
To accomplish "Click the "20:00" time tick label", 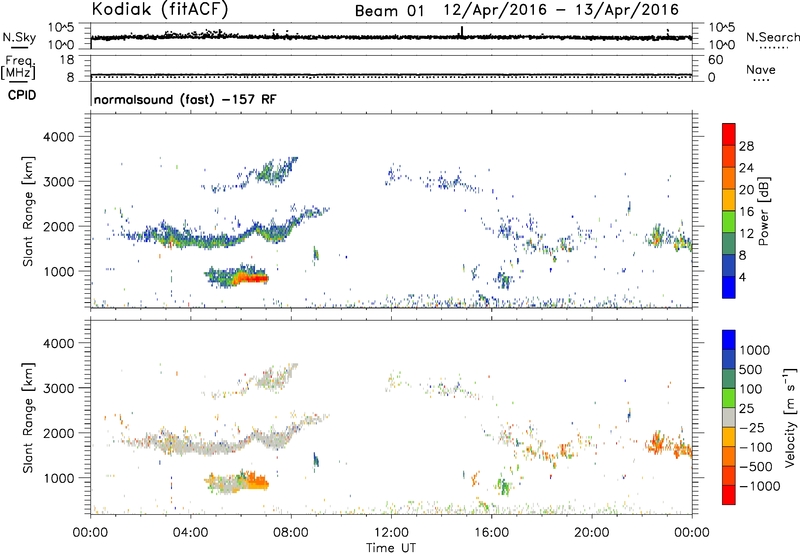I will pos(592,533).
